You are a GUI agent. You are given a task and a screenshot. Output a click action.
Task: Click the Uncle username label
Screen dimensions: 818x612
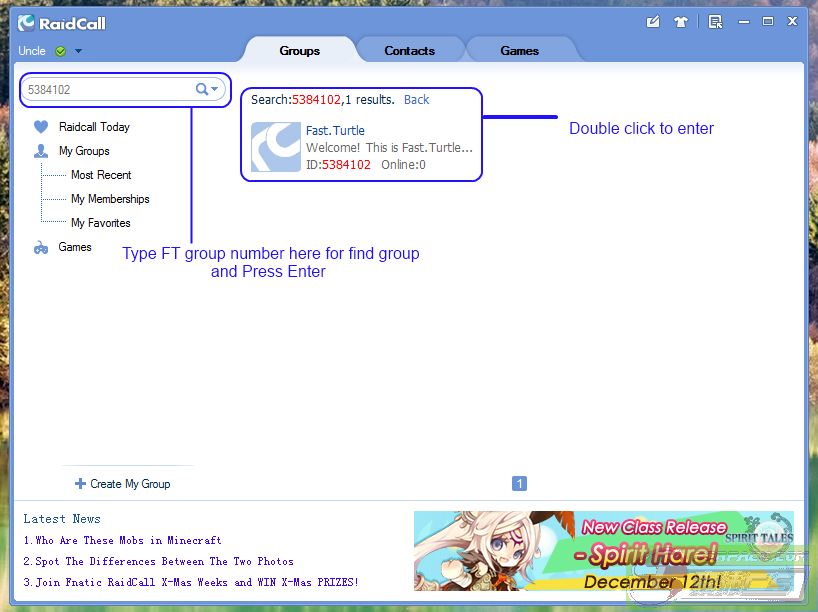(x=32, y=51)
